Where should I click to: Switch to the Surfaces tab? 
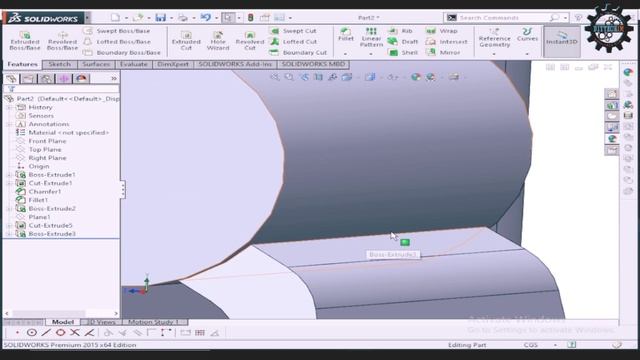pyautogui.click(x=96, y=64)
